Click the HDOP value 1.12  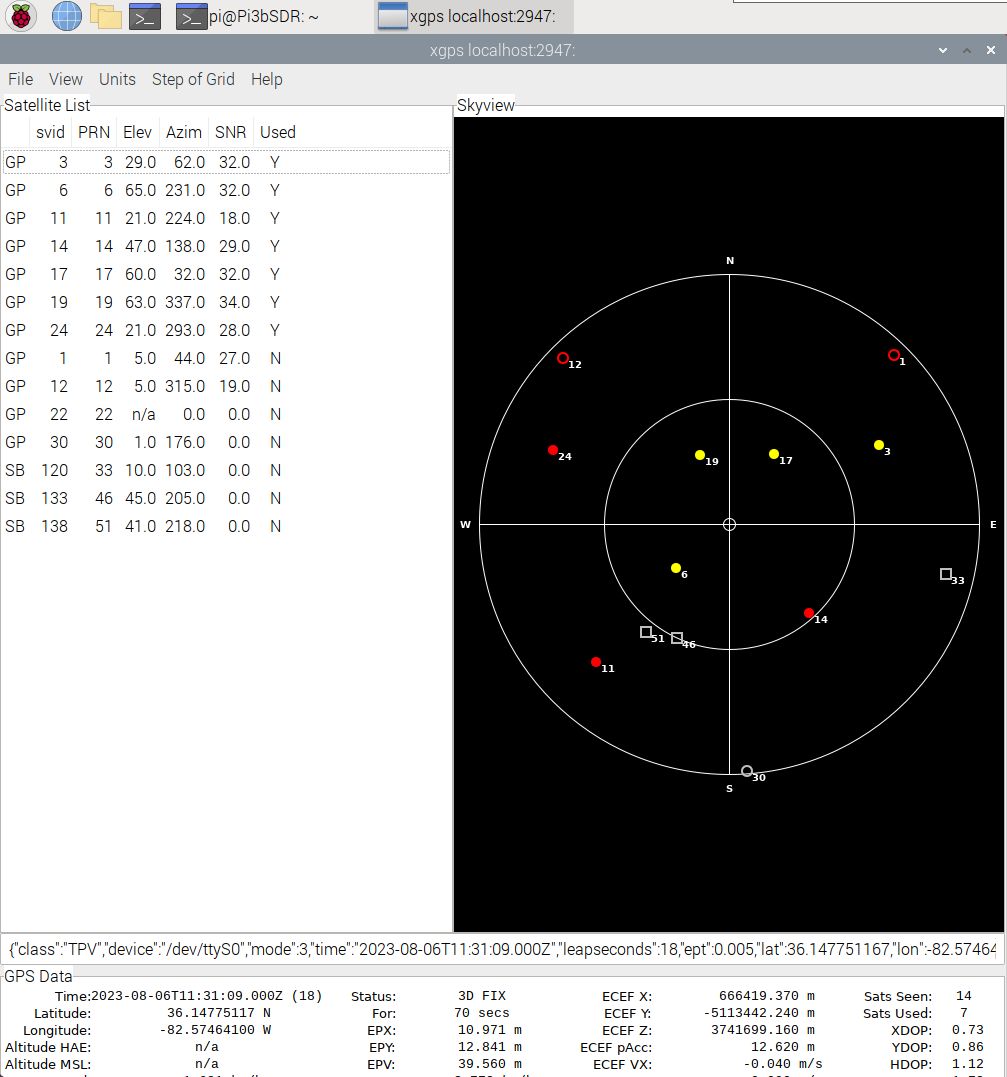967,1065
